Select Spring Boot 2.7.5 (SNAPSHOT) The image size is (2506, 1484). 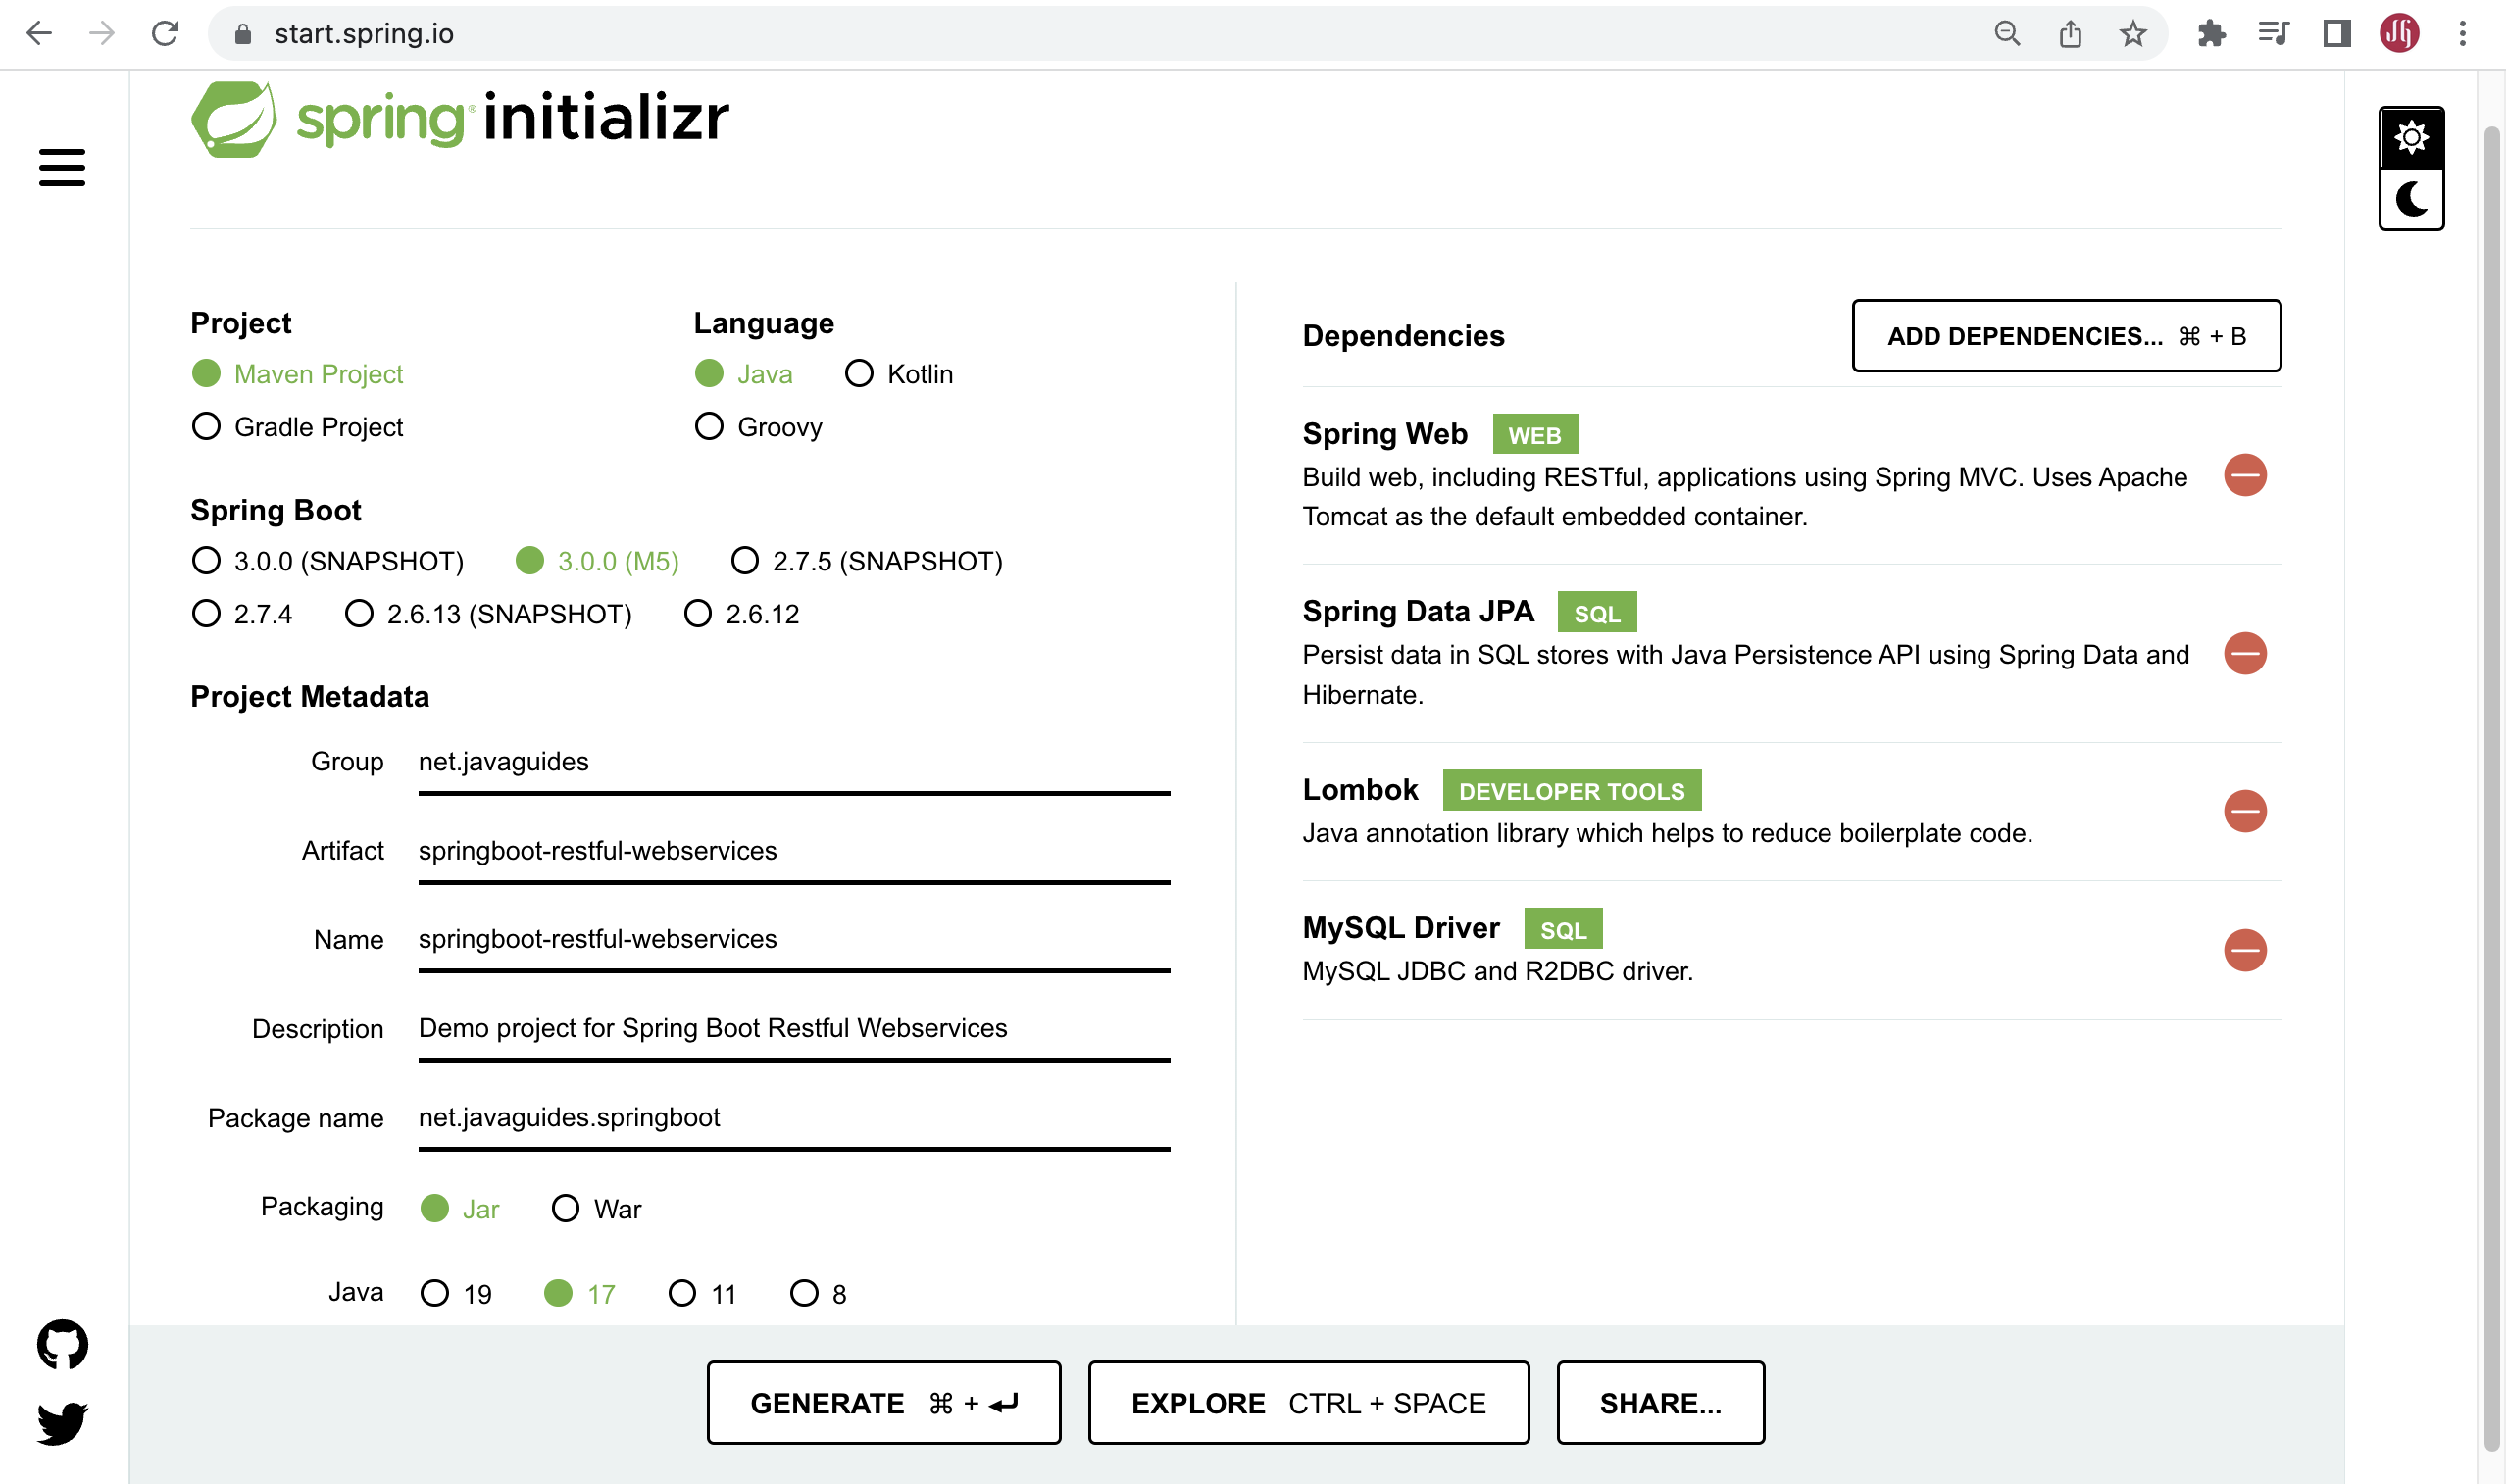[x=867, y=561]
